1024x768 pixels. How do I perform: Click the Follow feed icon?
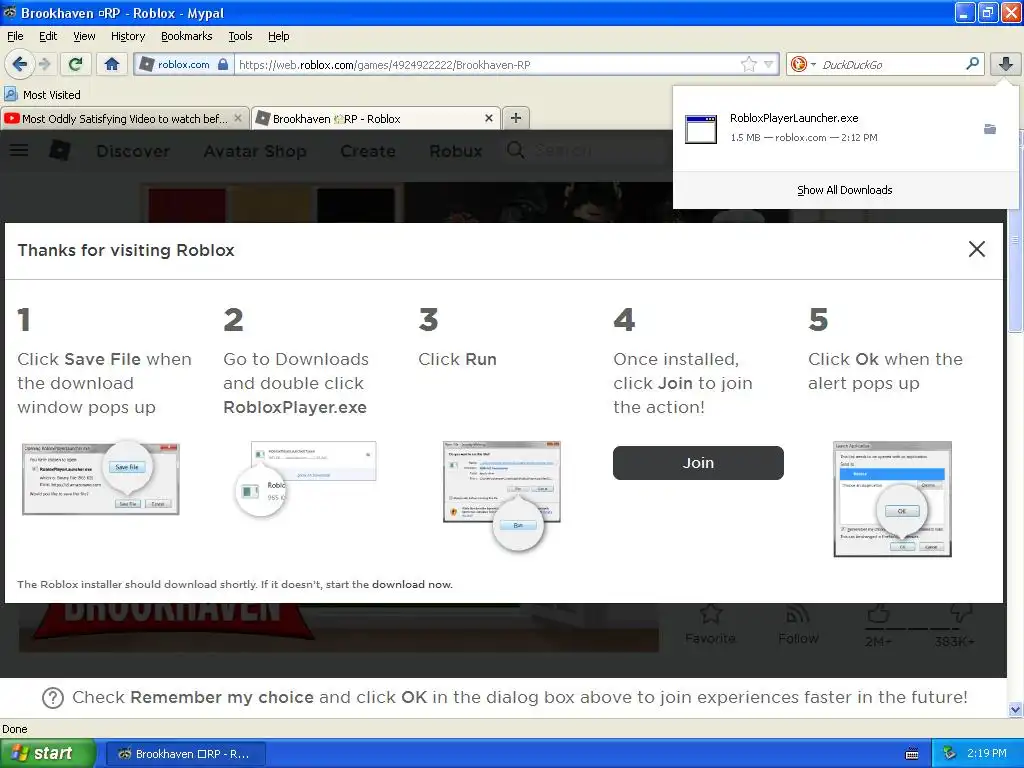[x=798, y=614]
